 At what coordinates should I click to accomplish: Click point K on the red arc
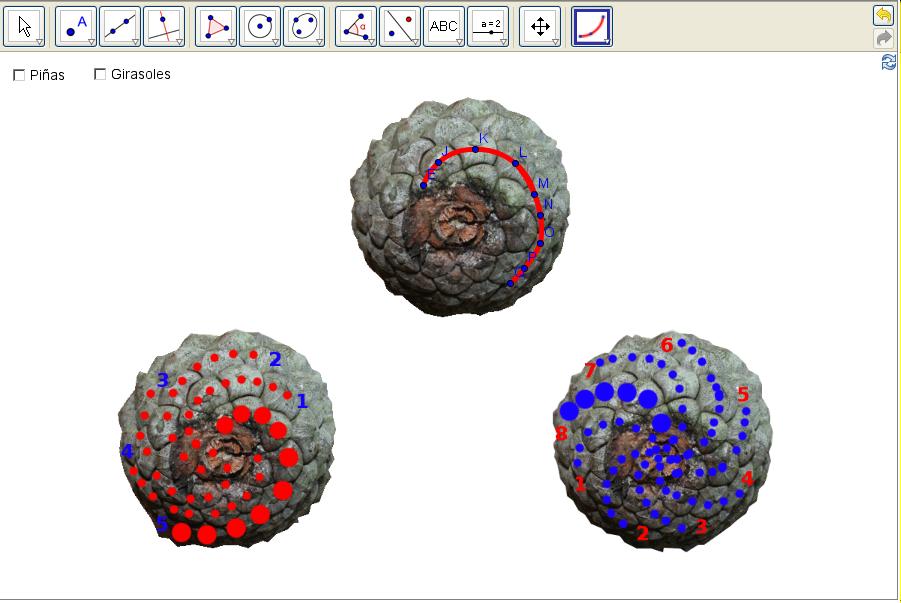point(476,150)
